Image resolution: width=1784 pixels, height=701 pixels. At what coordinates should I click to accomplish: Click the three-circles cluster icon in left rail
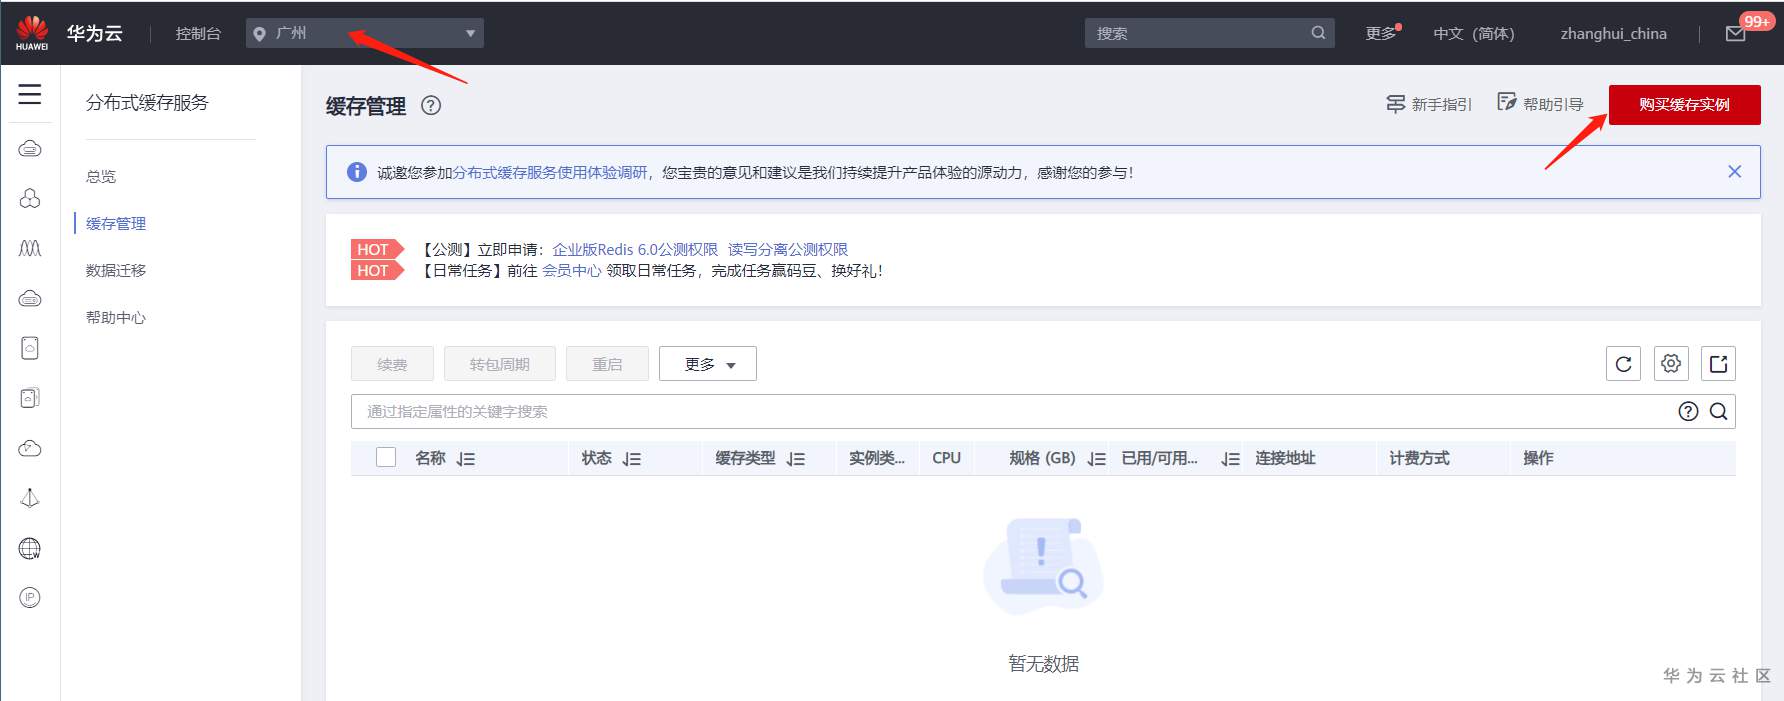tap(30, 198)
